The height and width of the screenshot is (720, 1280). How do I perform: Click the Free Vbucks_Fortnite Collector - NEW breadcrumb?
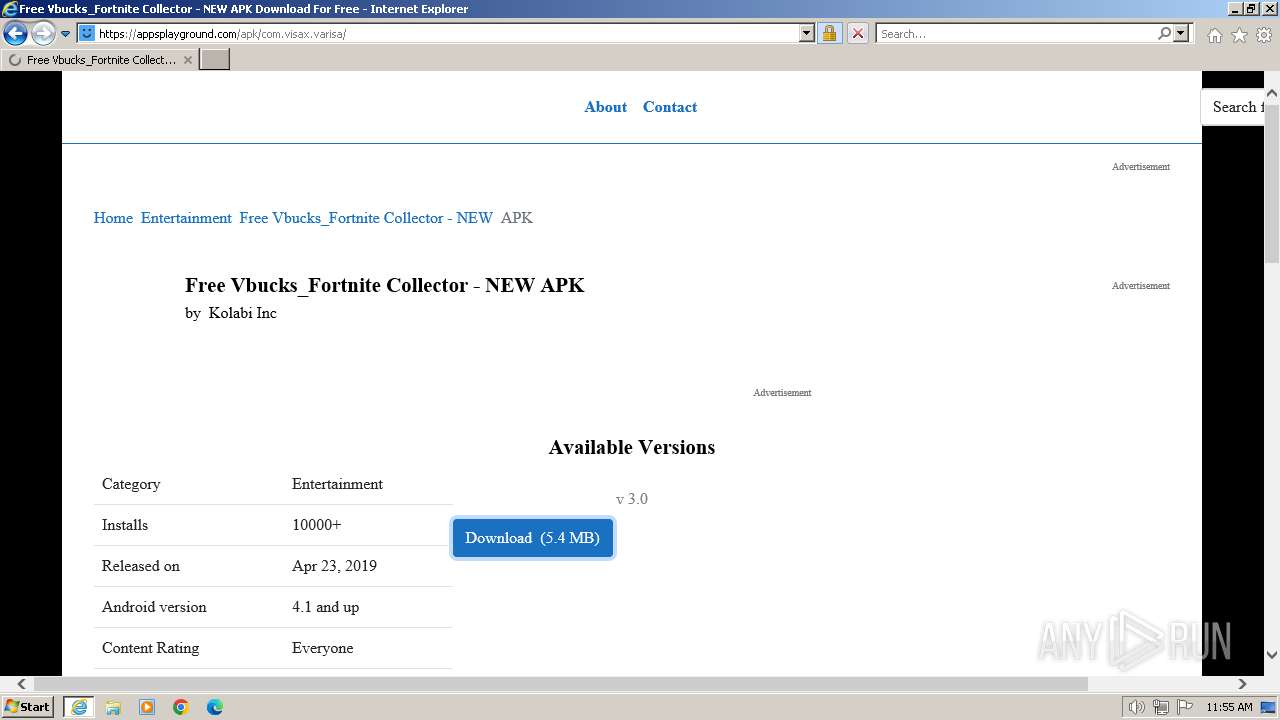[366, 218]
